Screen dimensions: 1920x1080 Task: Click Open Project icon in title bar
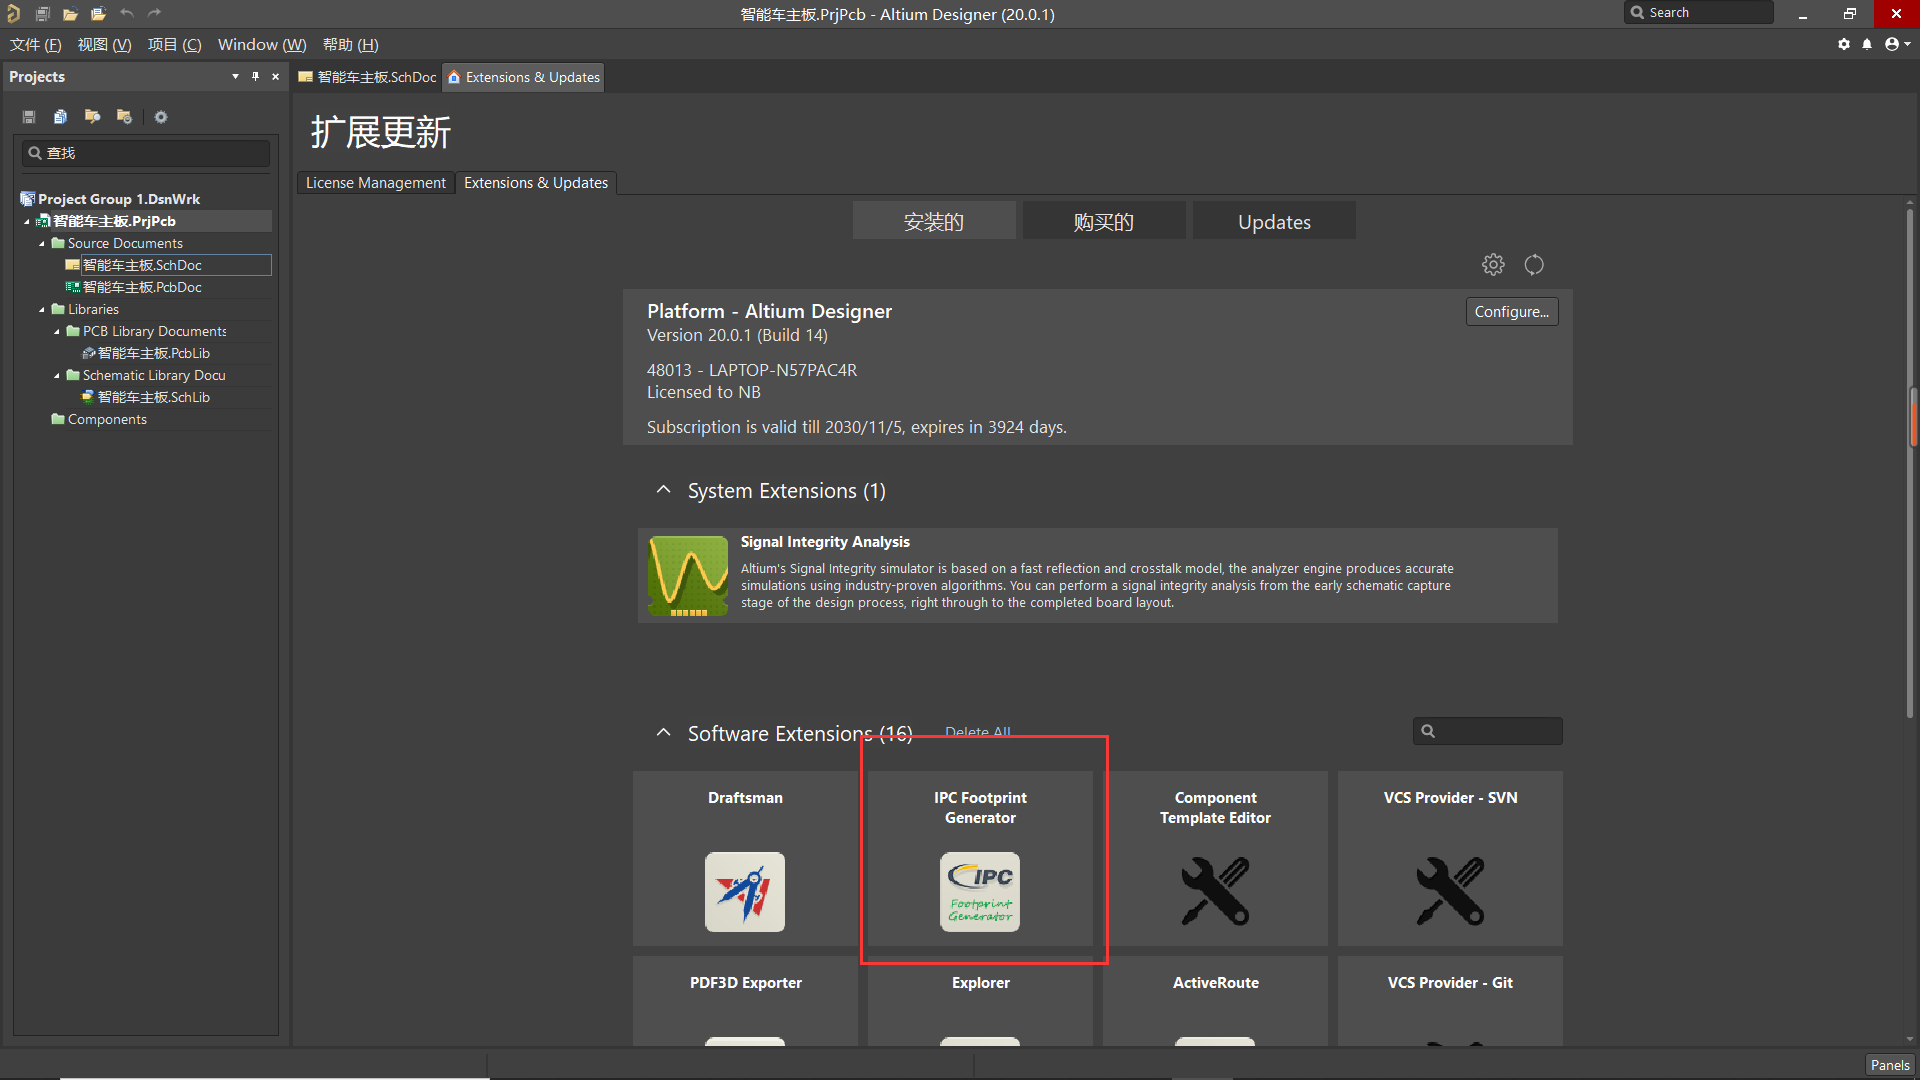pyautogui.click(x=98, y=14)
